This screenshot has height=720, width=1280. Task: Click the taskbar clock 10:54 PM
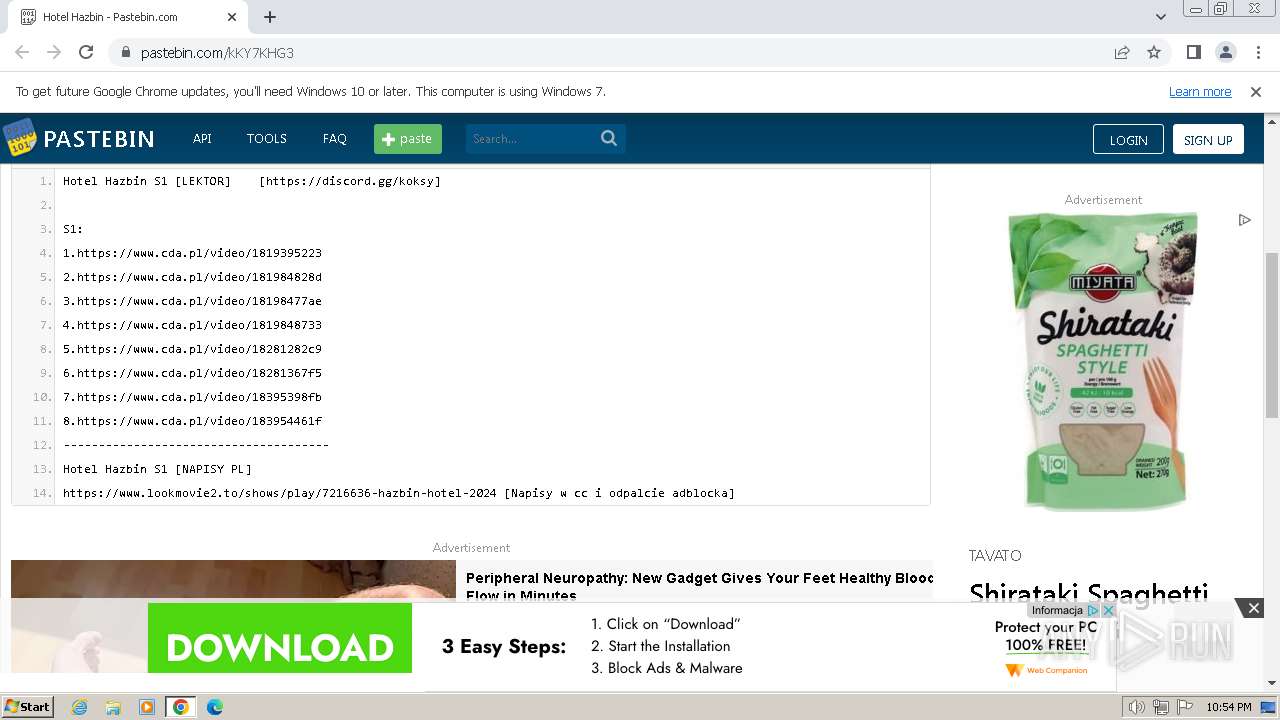(1229, 707)
